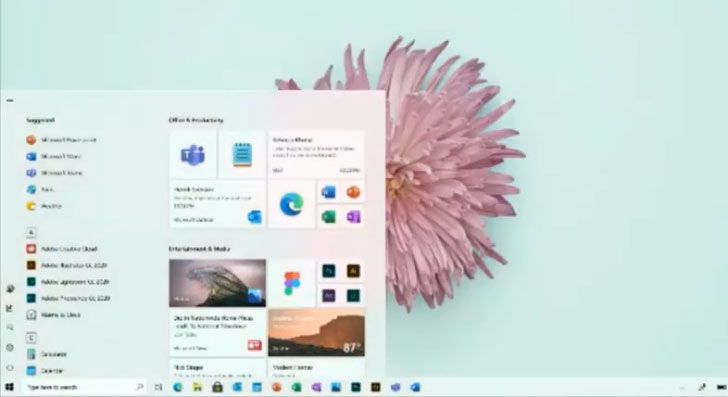Jump to the letter A section header
The image size is (728, 397).
click(31, 232)
